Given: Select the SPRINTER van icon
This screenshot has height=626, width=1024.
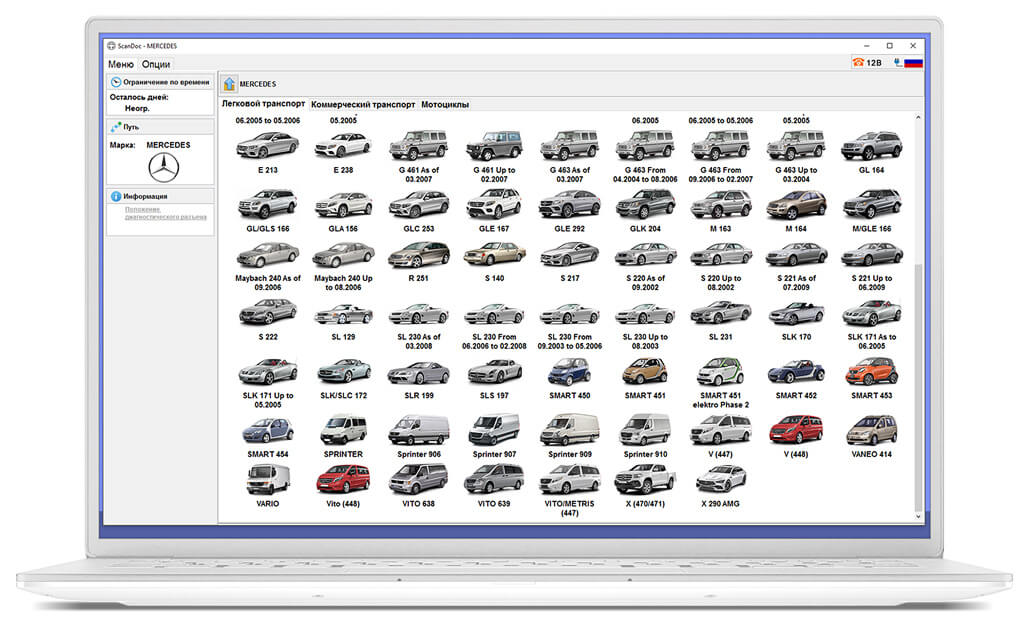Looking at the screenshot, I should coord(343,430).
